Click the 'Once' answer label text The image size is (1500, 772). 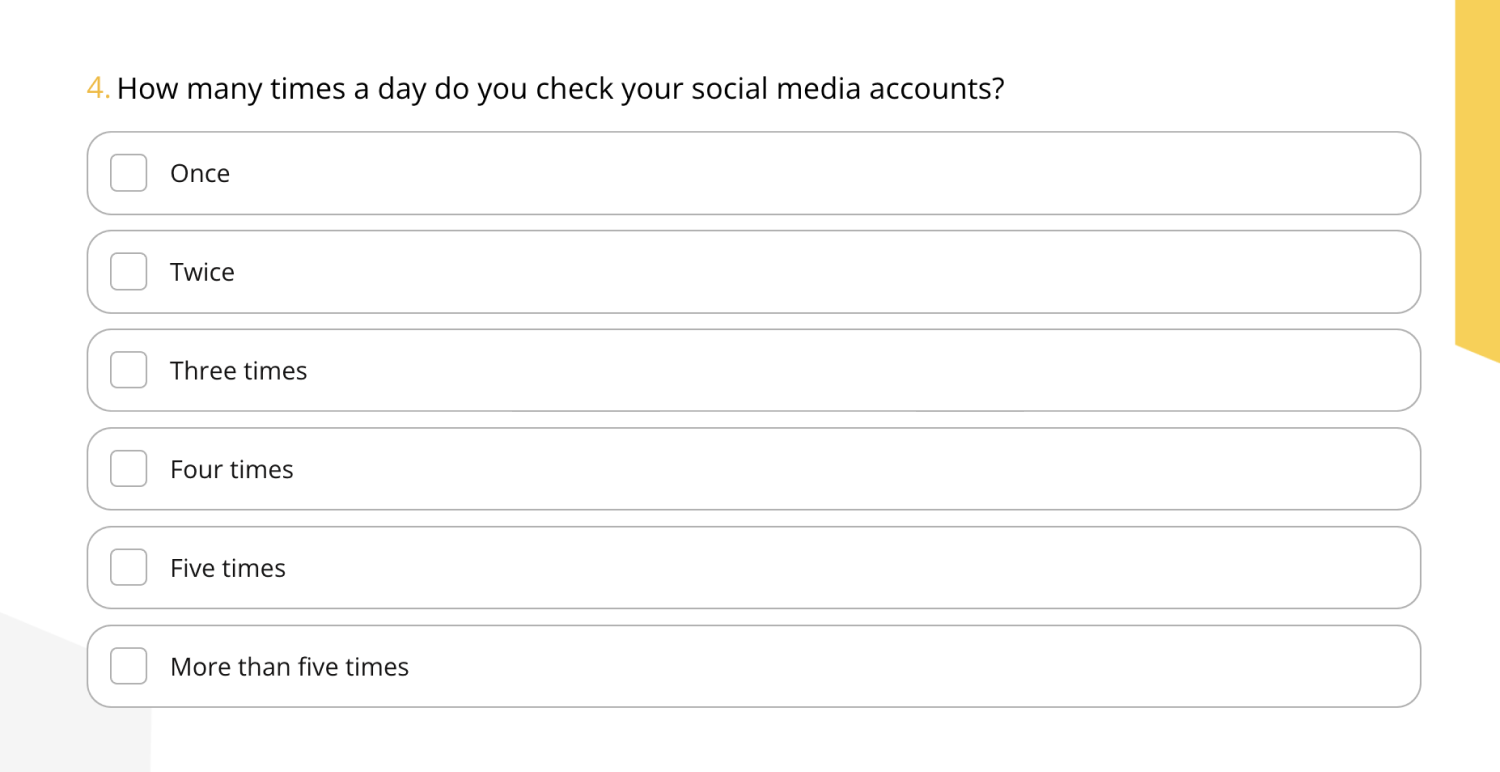pyautogui.click(x=200, y=174)
